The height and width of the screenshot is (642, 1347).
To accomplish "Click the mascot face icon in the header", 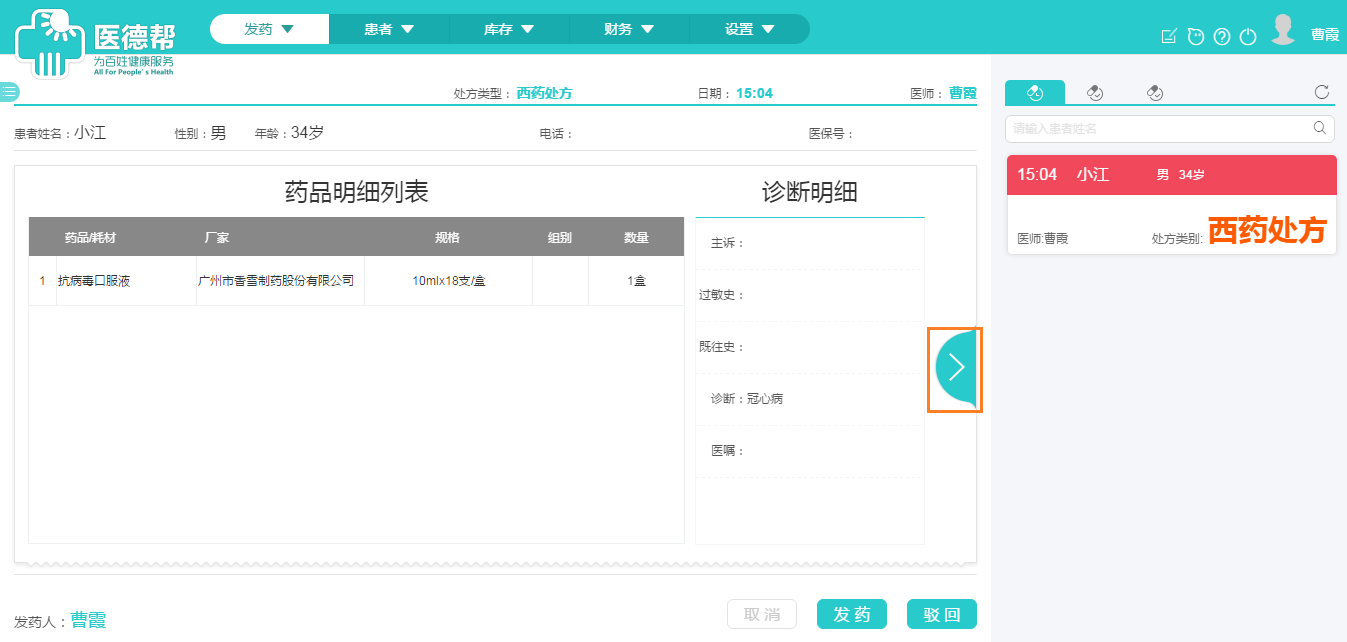I will 1195,37.
